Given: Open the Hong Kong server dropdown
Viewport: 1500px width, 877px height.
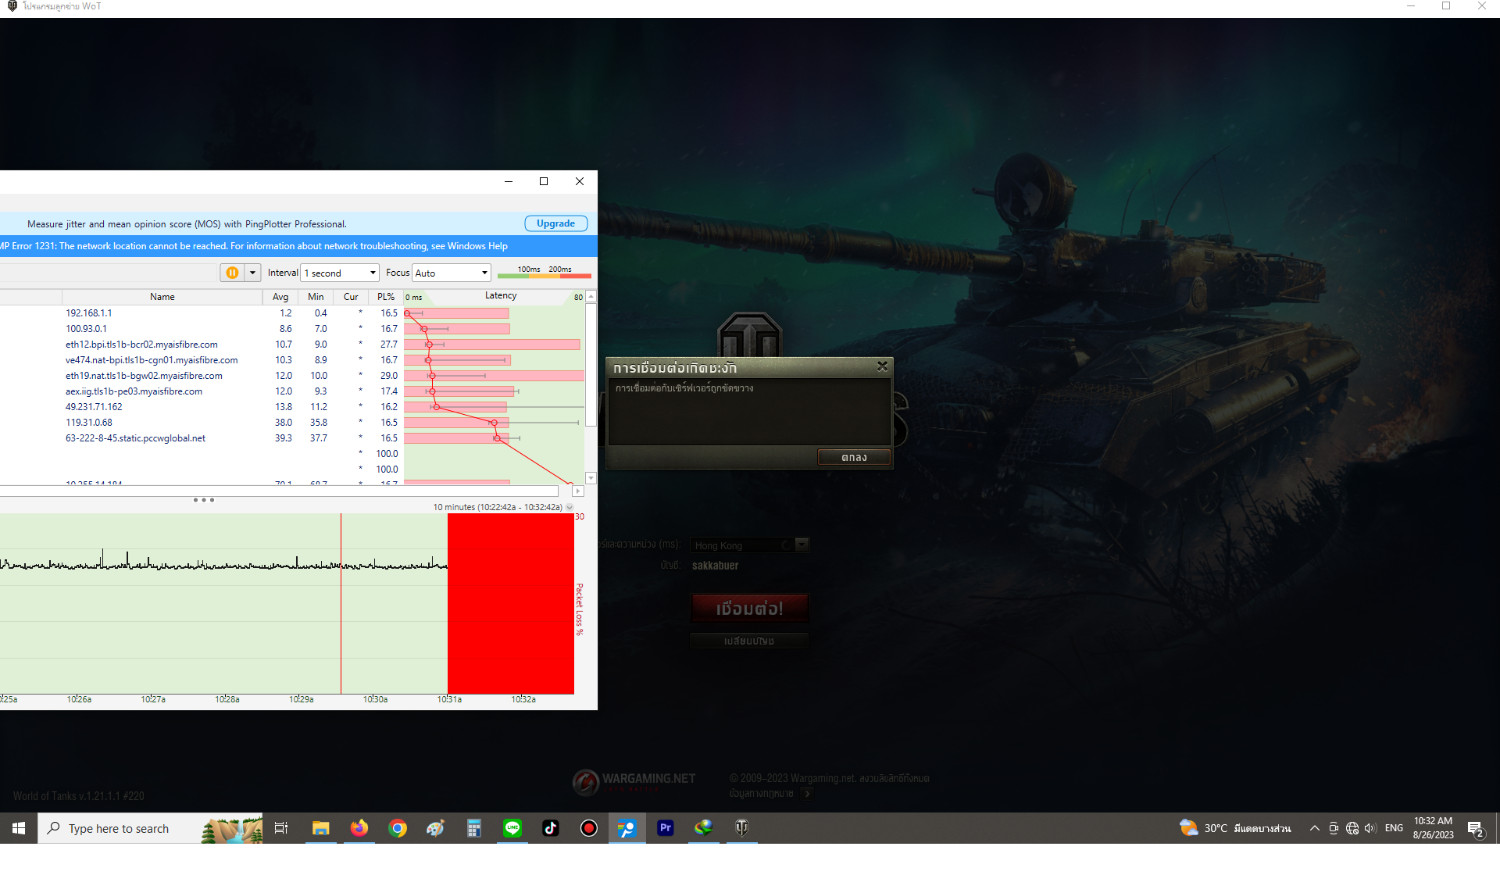Looking at the screenshot, I should 801,545.
